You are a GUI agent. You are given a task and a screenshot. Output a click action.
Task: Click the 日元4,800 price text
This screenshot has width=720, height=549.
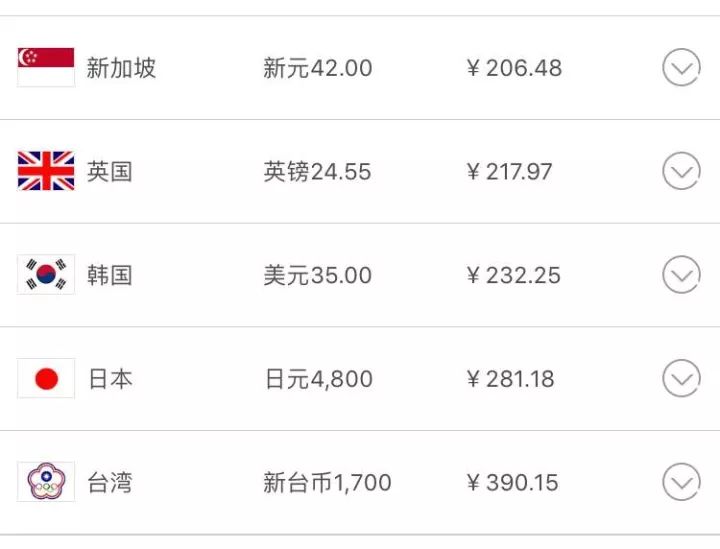click(x=317, y=379)
